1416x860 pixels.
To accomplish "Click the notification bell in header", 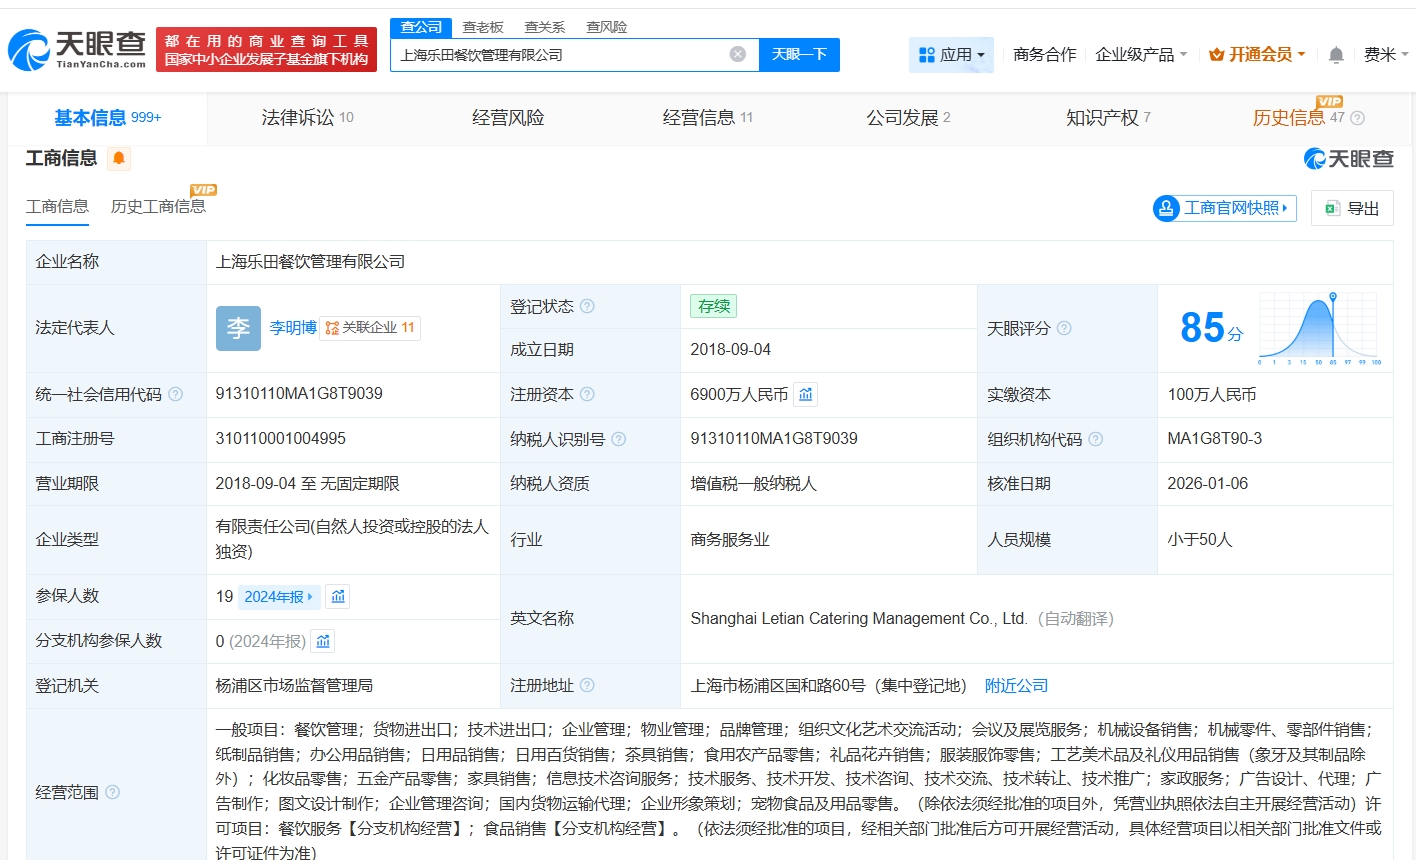I will [x=1336, y=55].
